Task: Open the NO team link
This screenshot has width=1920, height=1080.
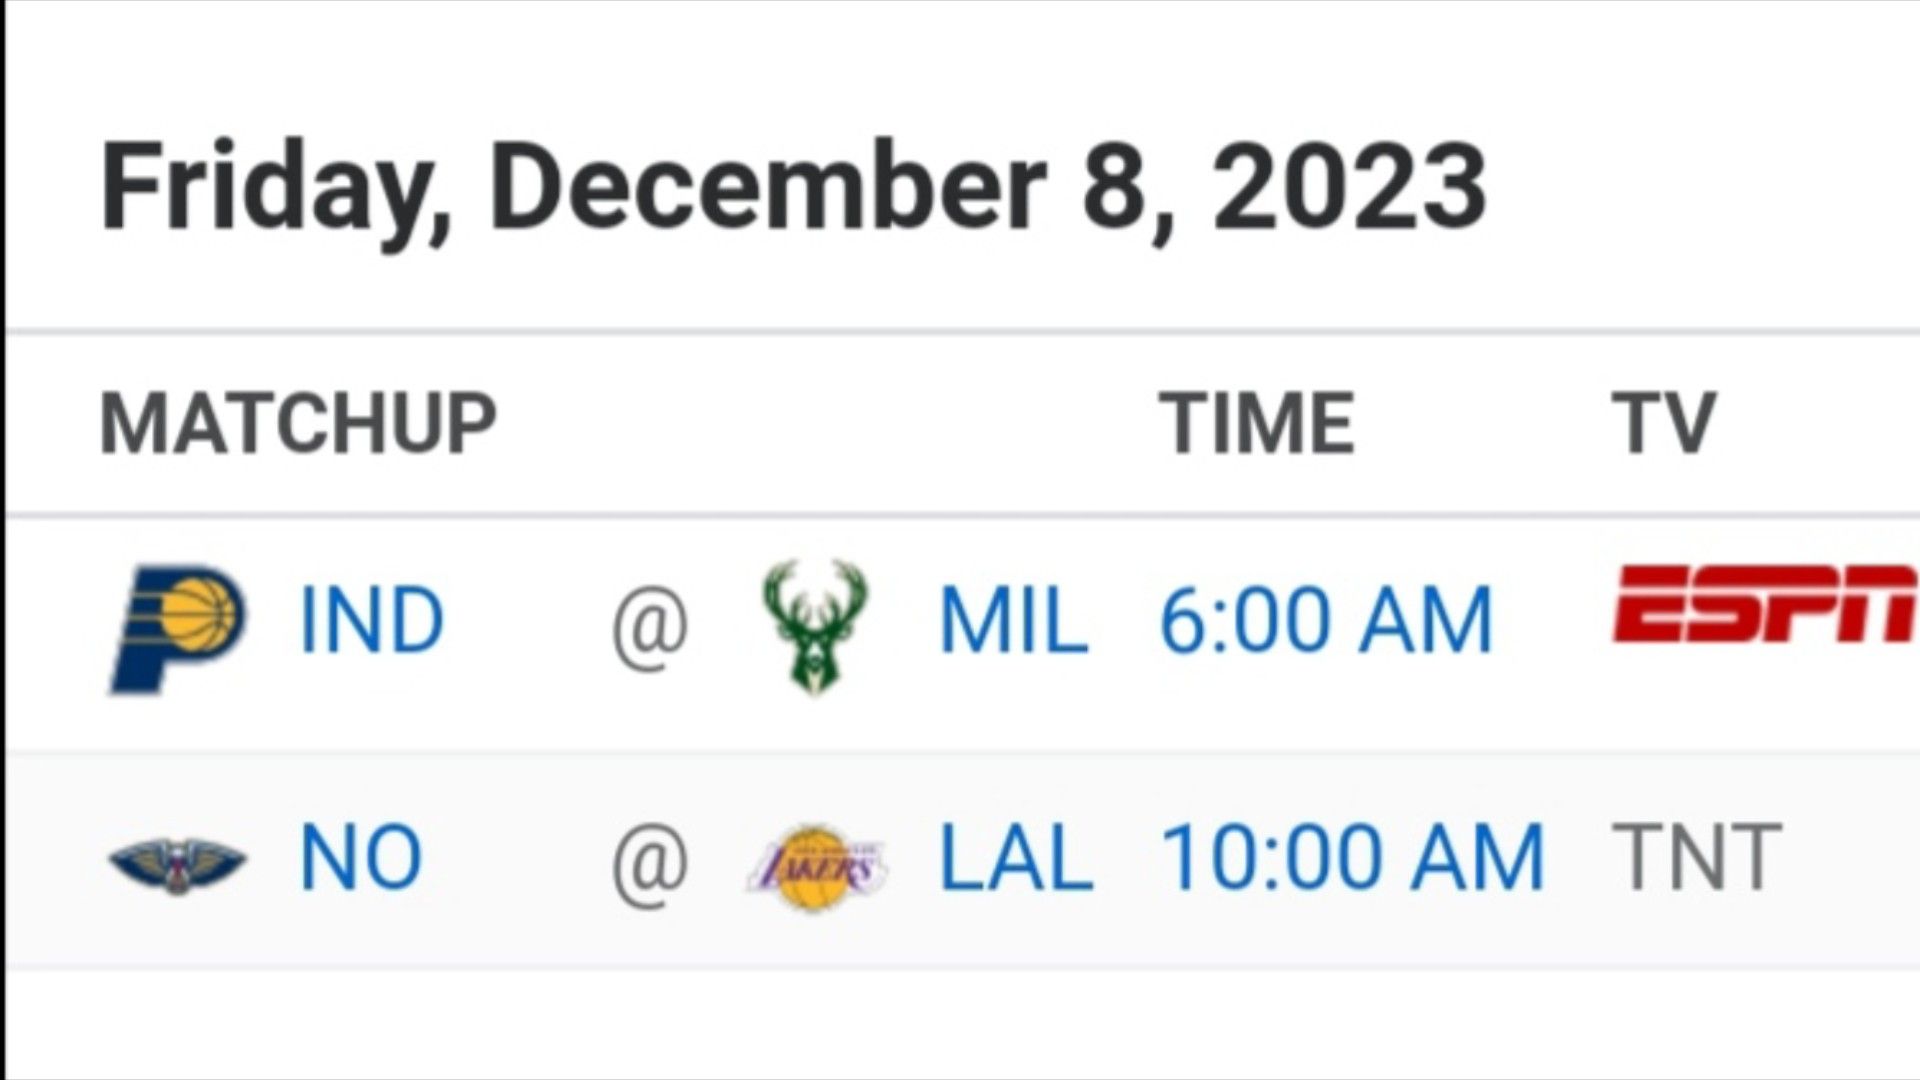Action: (361, 858)
